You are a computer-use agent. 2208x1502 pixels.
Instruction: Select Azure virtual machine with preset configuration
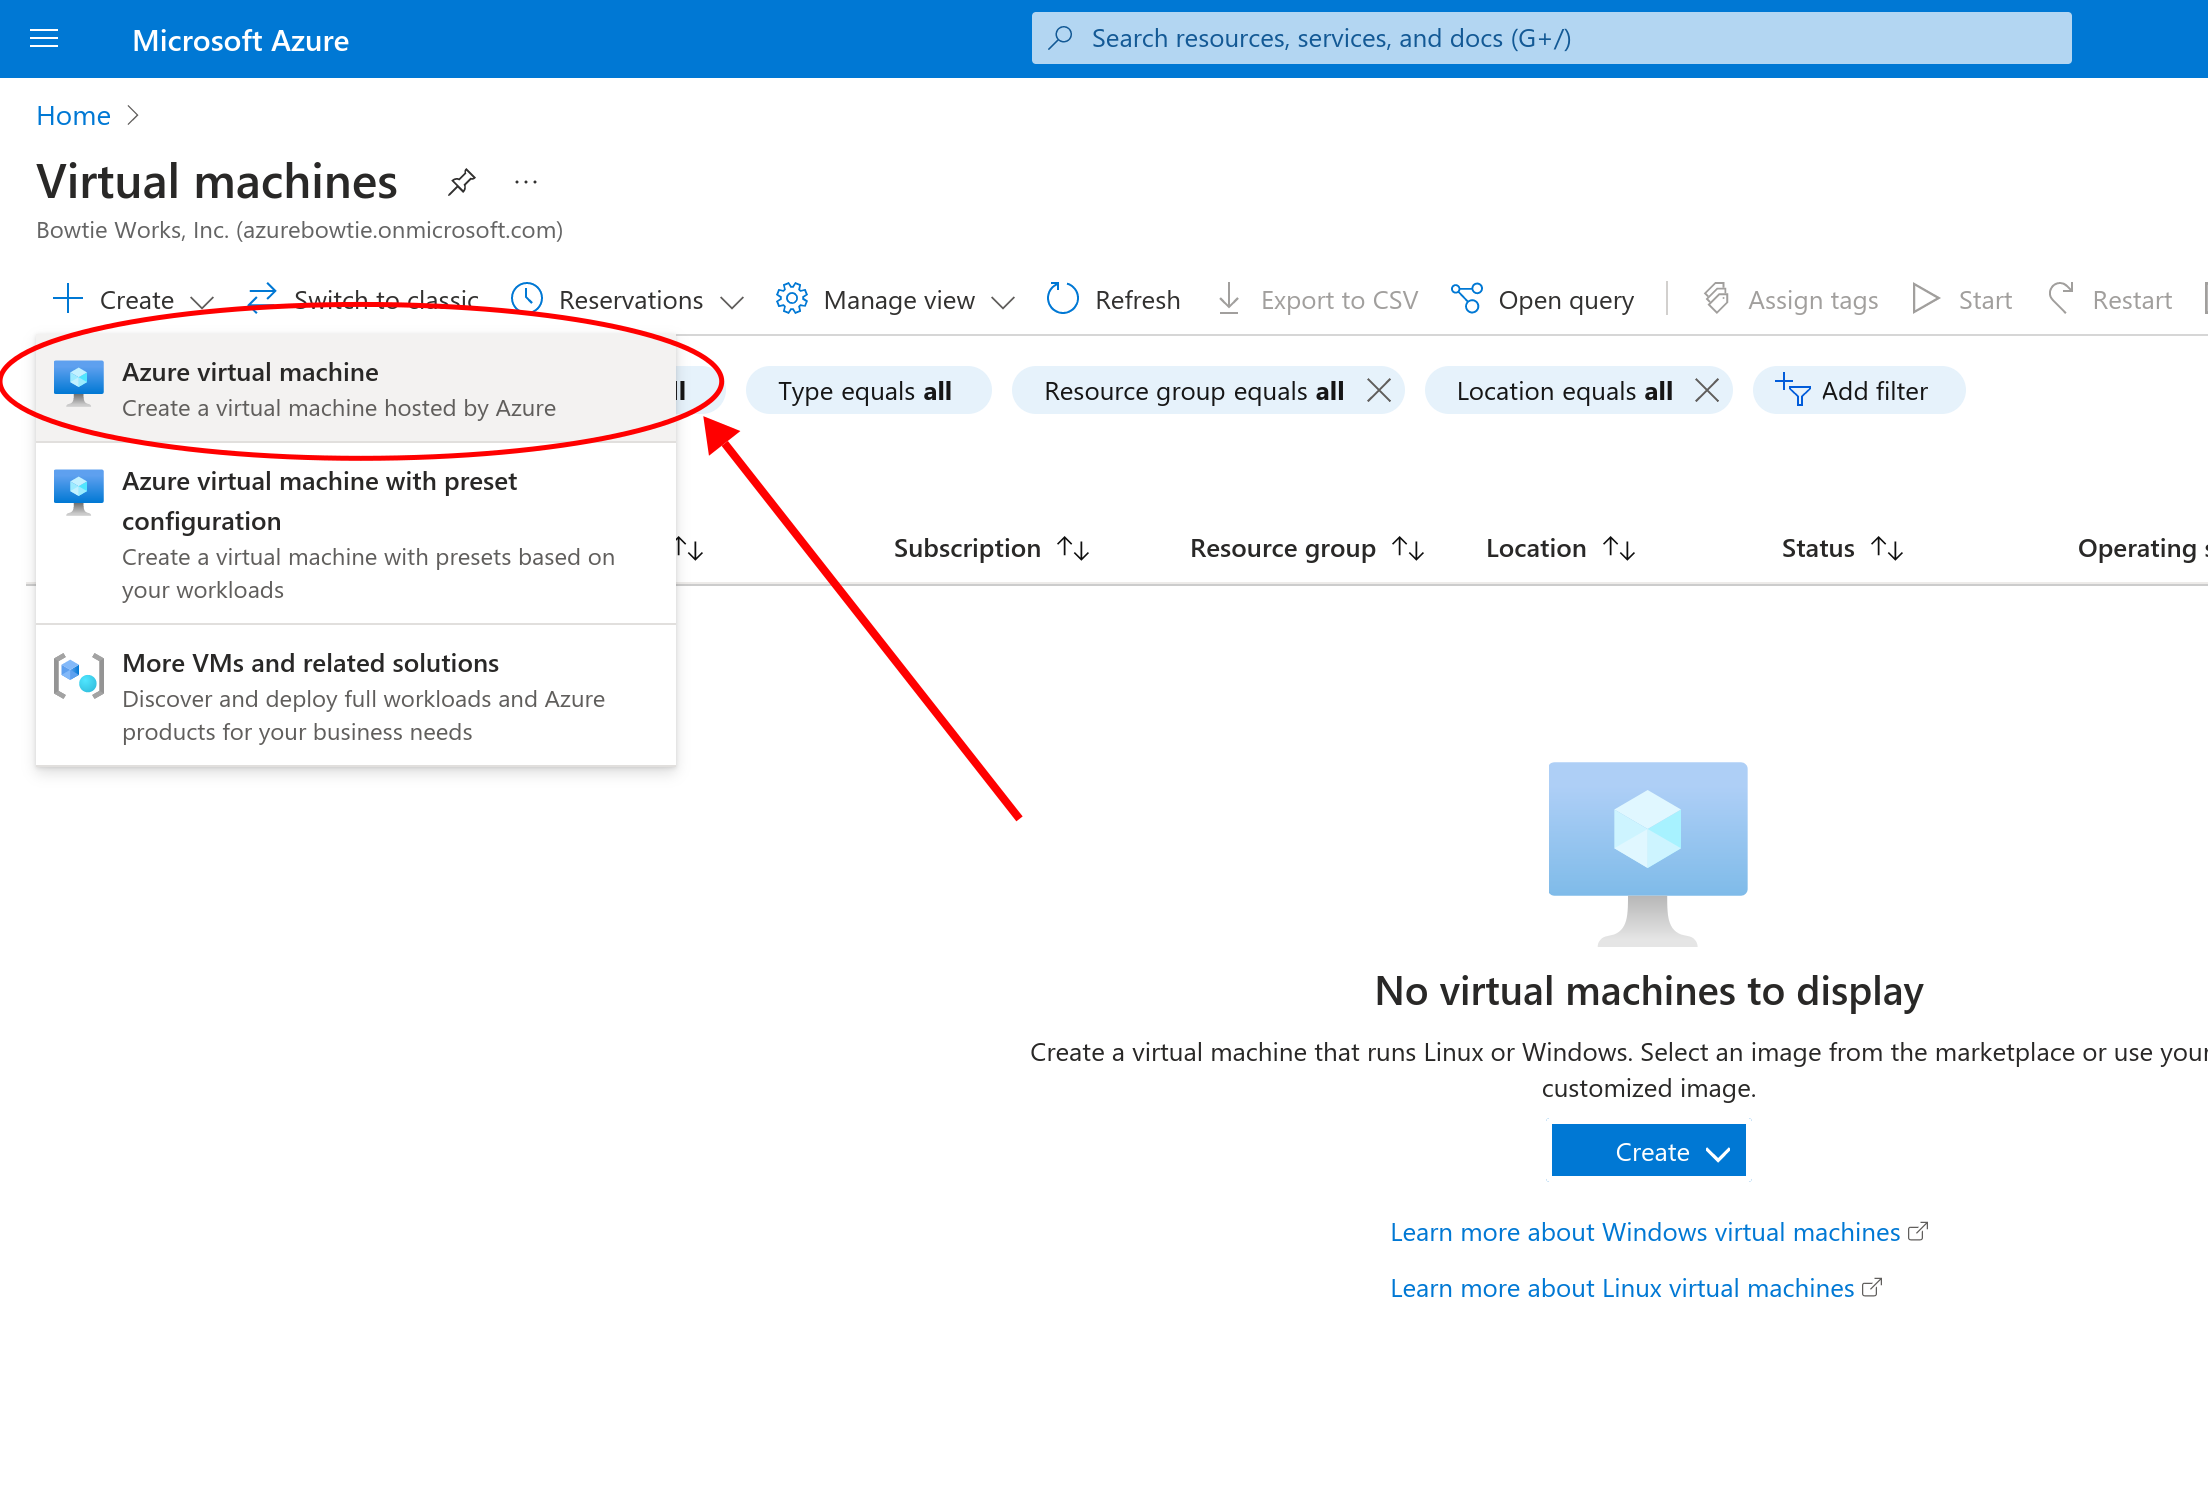pyautogui.click(x=356, y=533)
